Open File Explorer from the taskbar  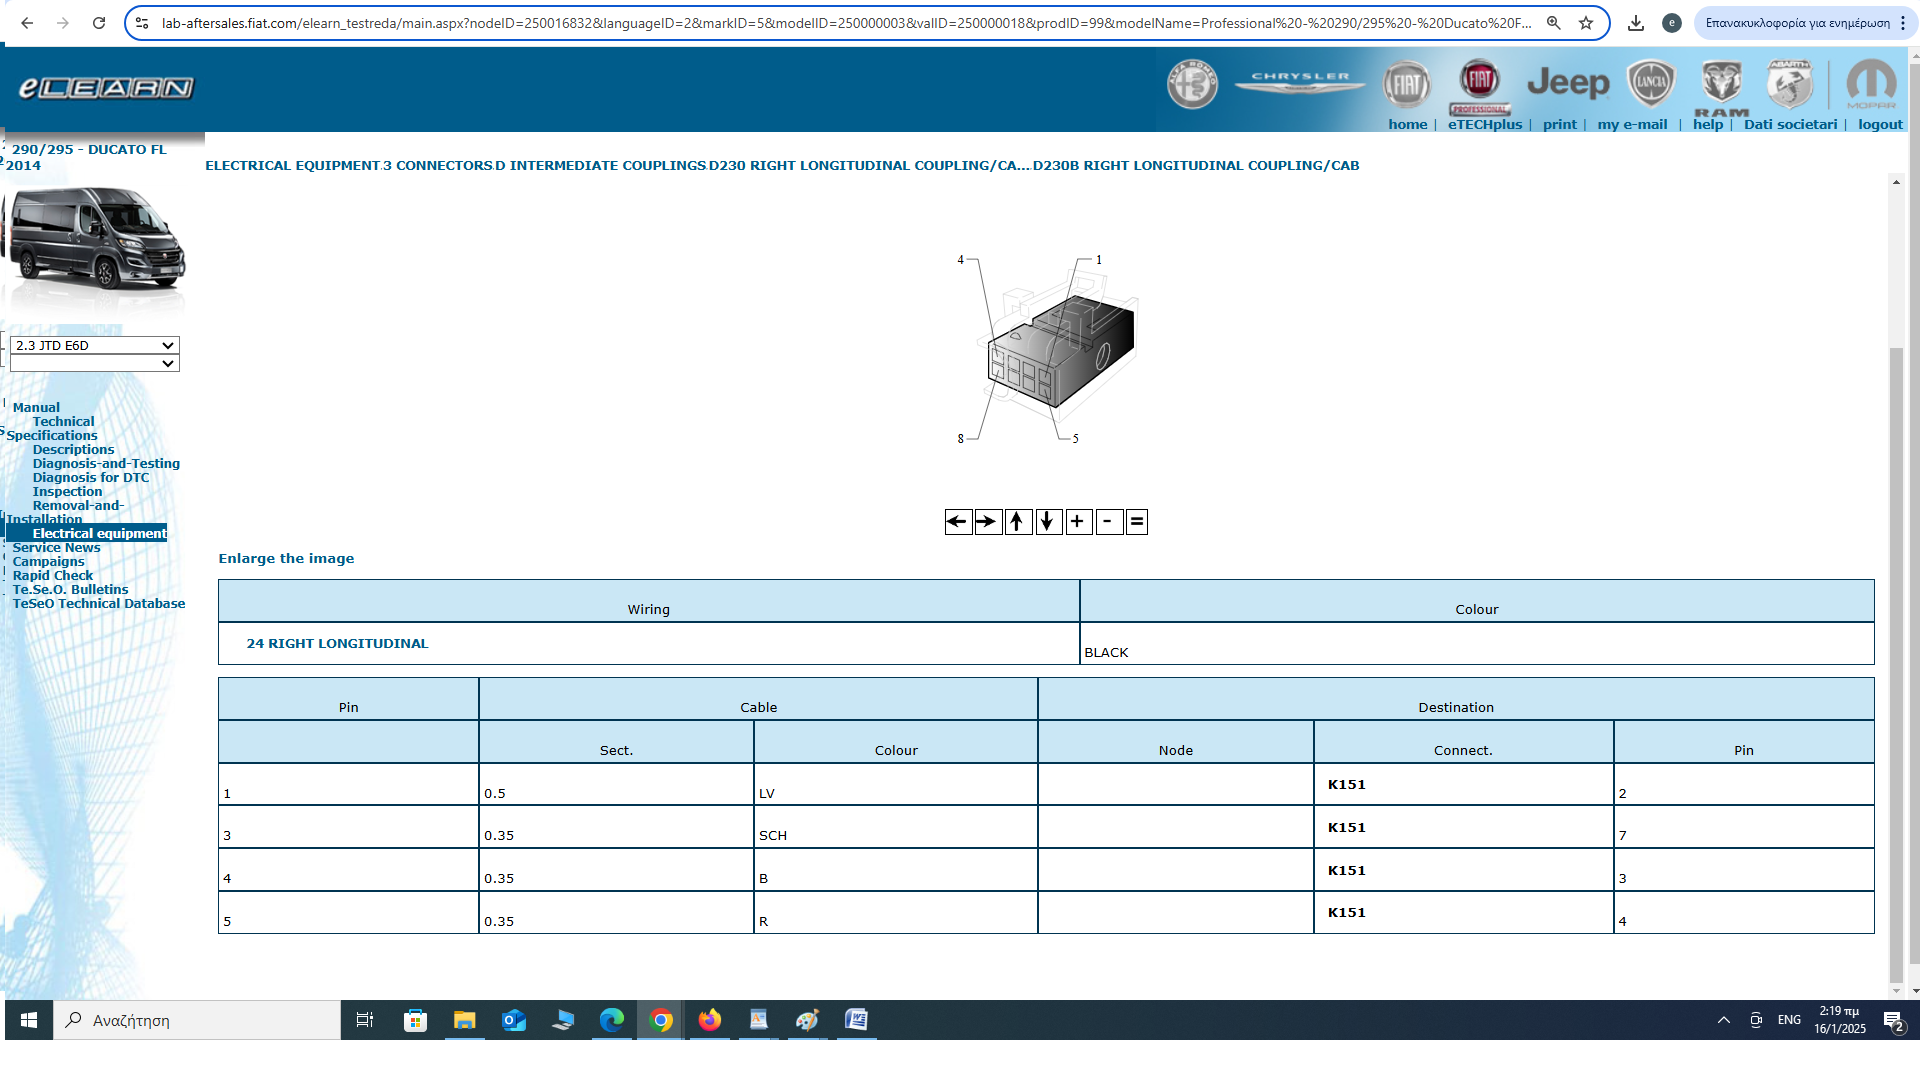(464, 1020)
